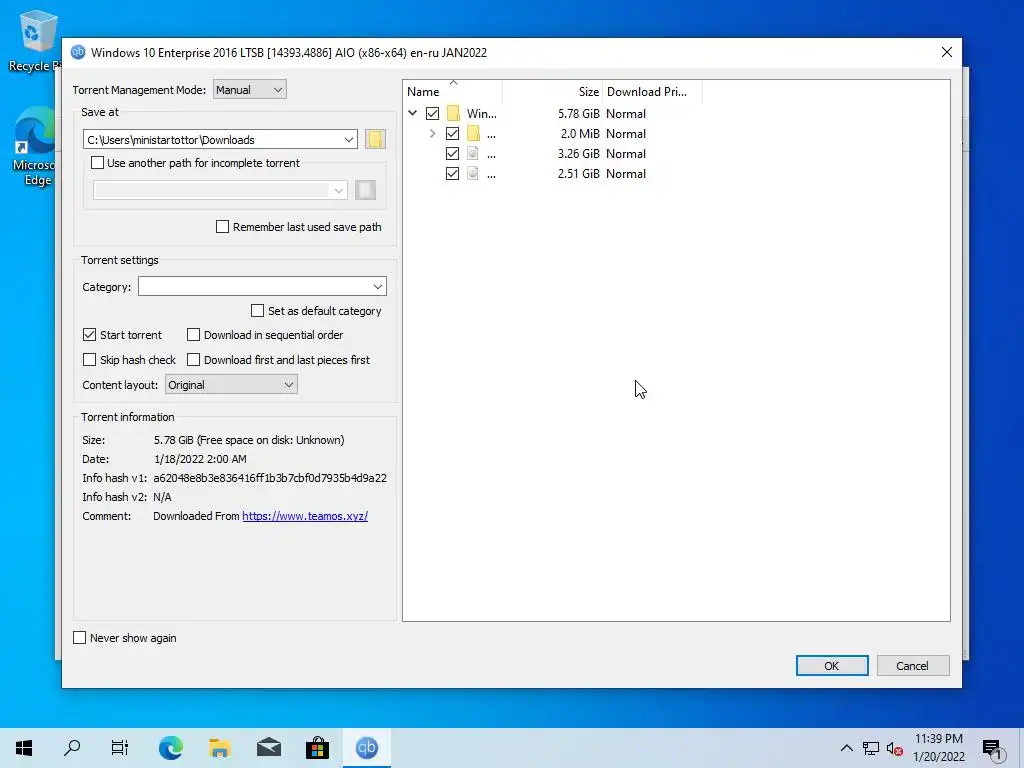Click Normal priority for the 2.51 GiB file

[626, 174]
